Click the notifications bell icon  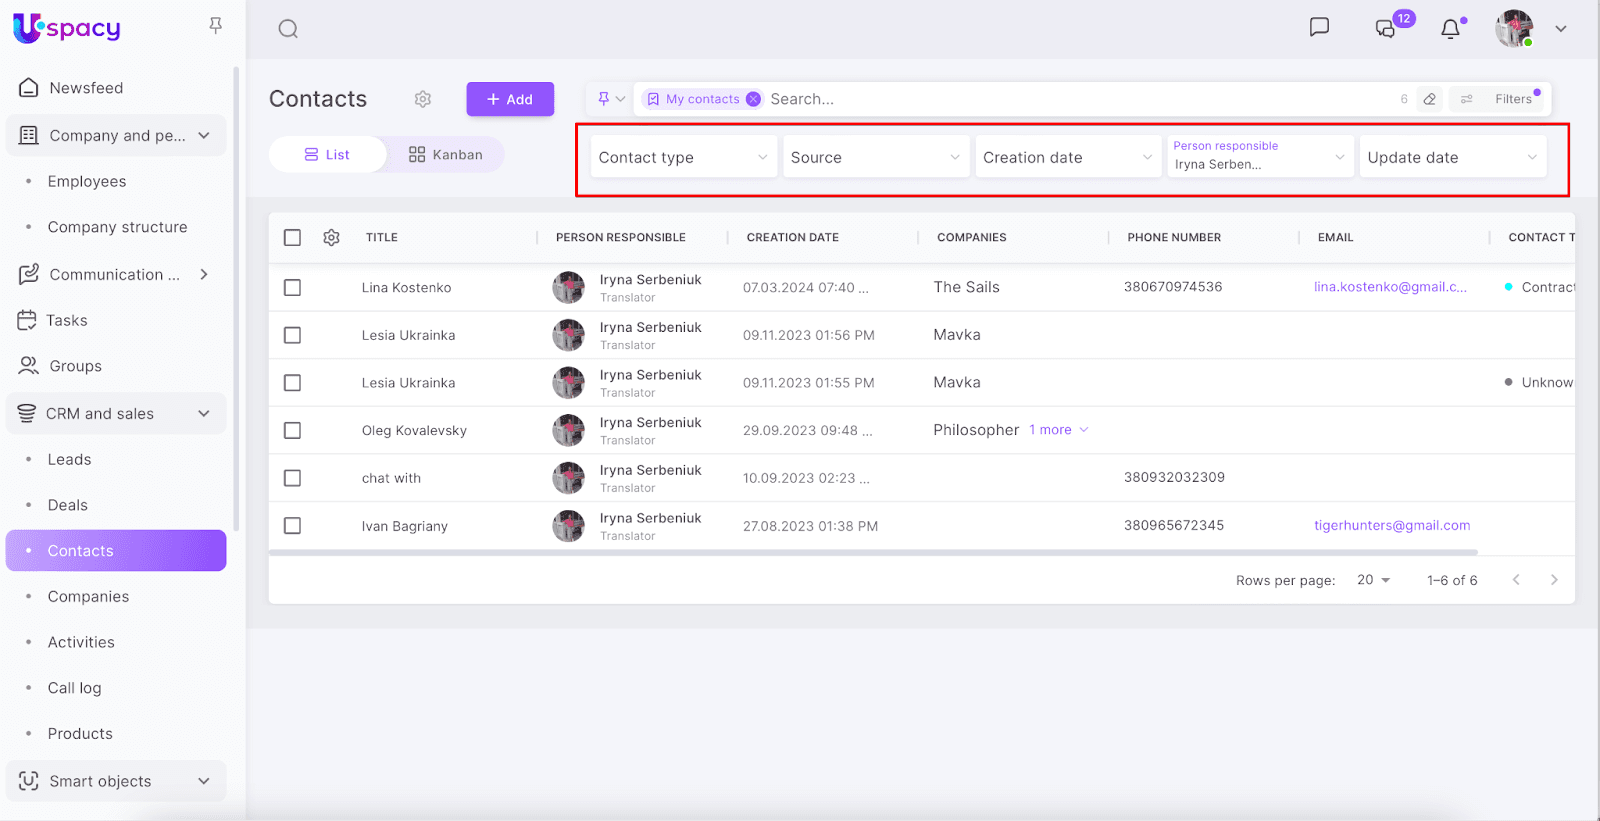pos(1450,29)
